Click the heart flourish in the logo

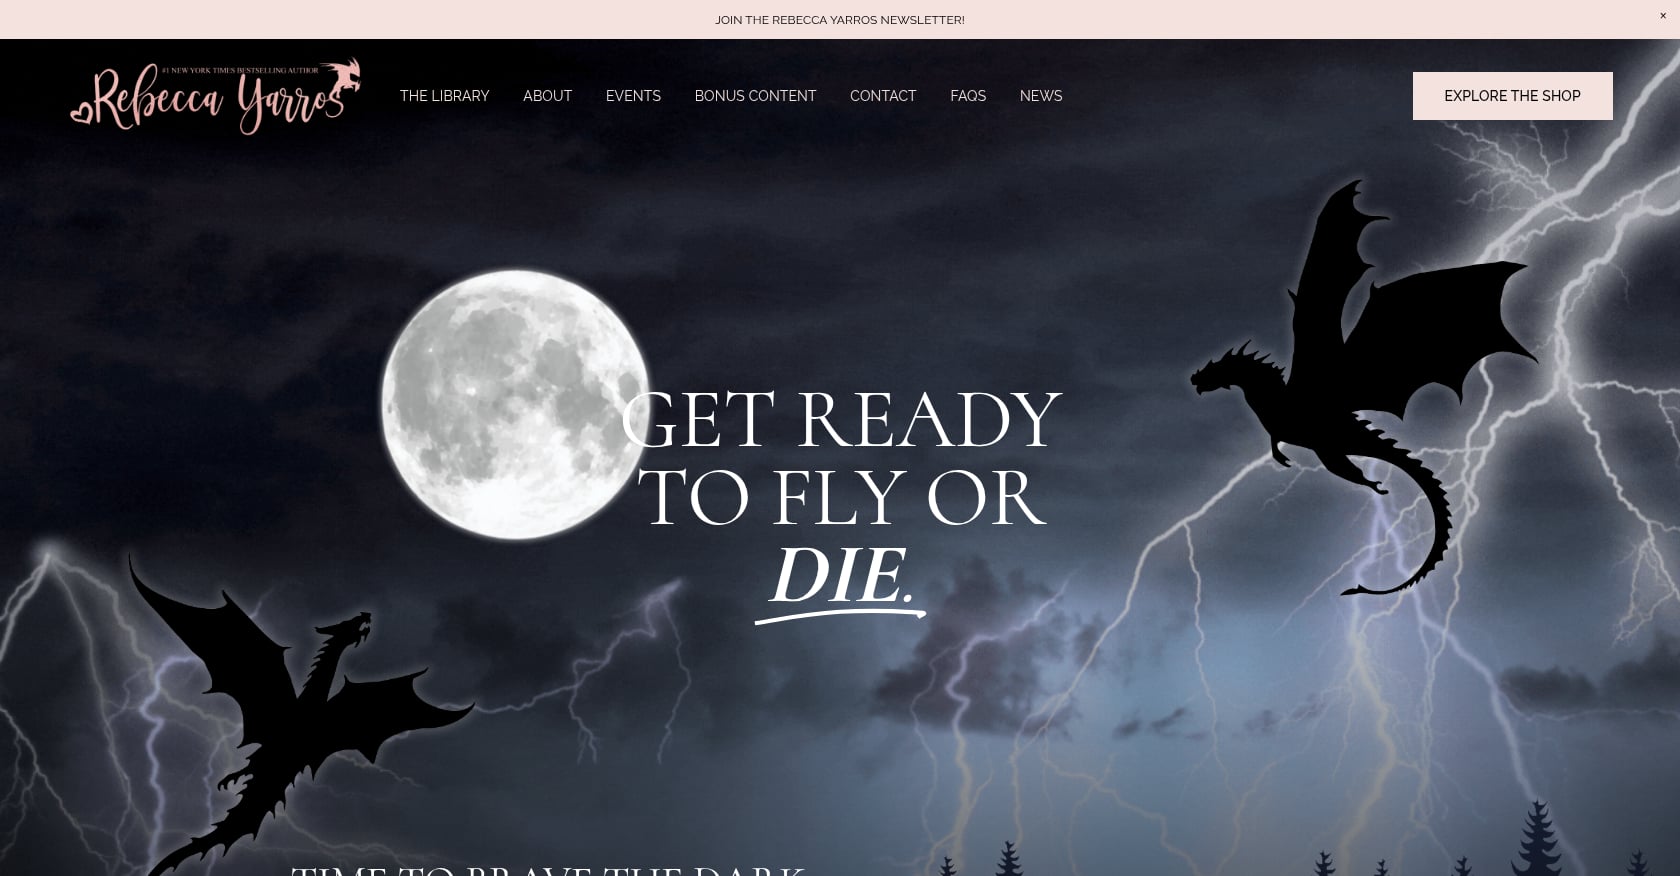[81, 111]
